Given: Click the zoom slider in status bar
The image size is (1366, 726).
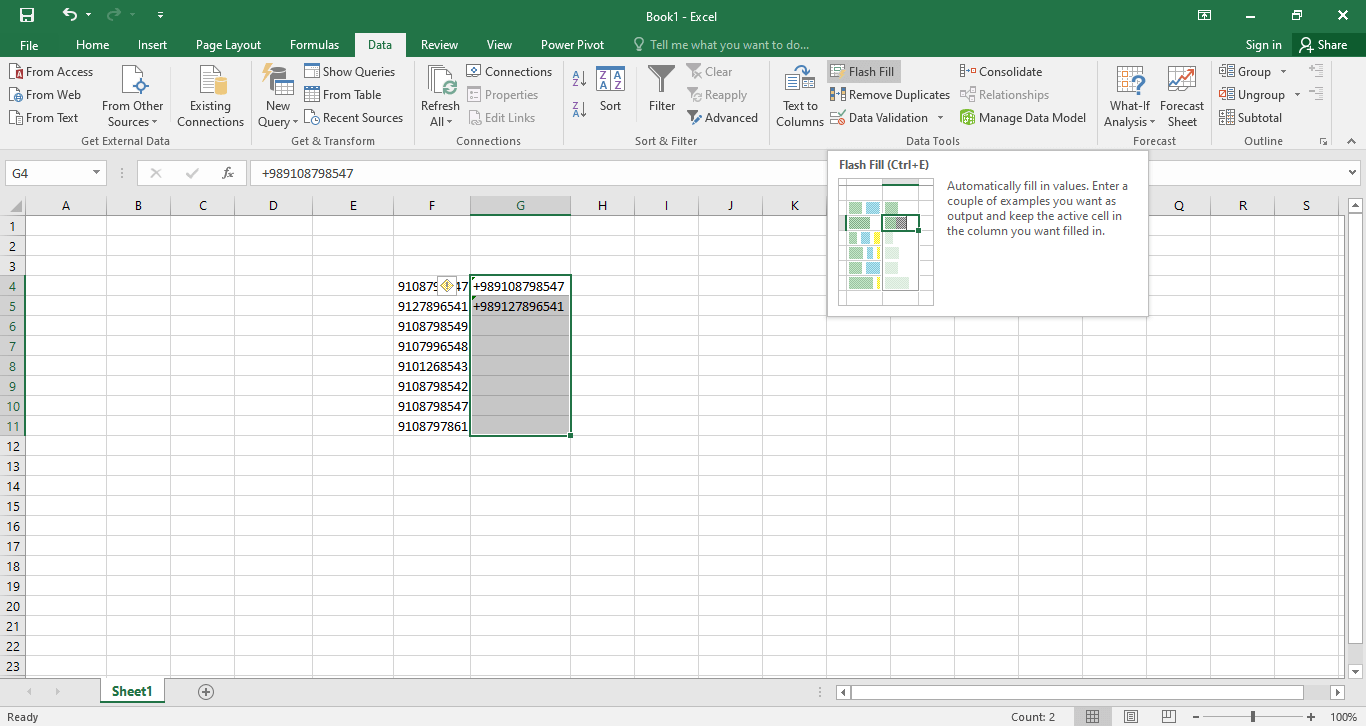Looking at the screenshot, I should point(1253,717).
